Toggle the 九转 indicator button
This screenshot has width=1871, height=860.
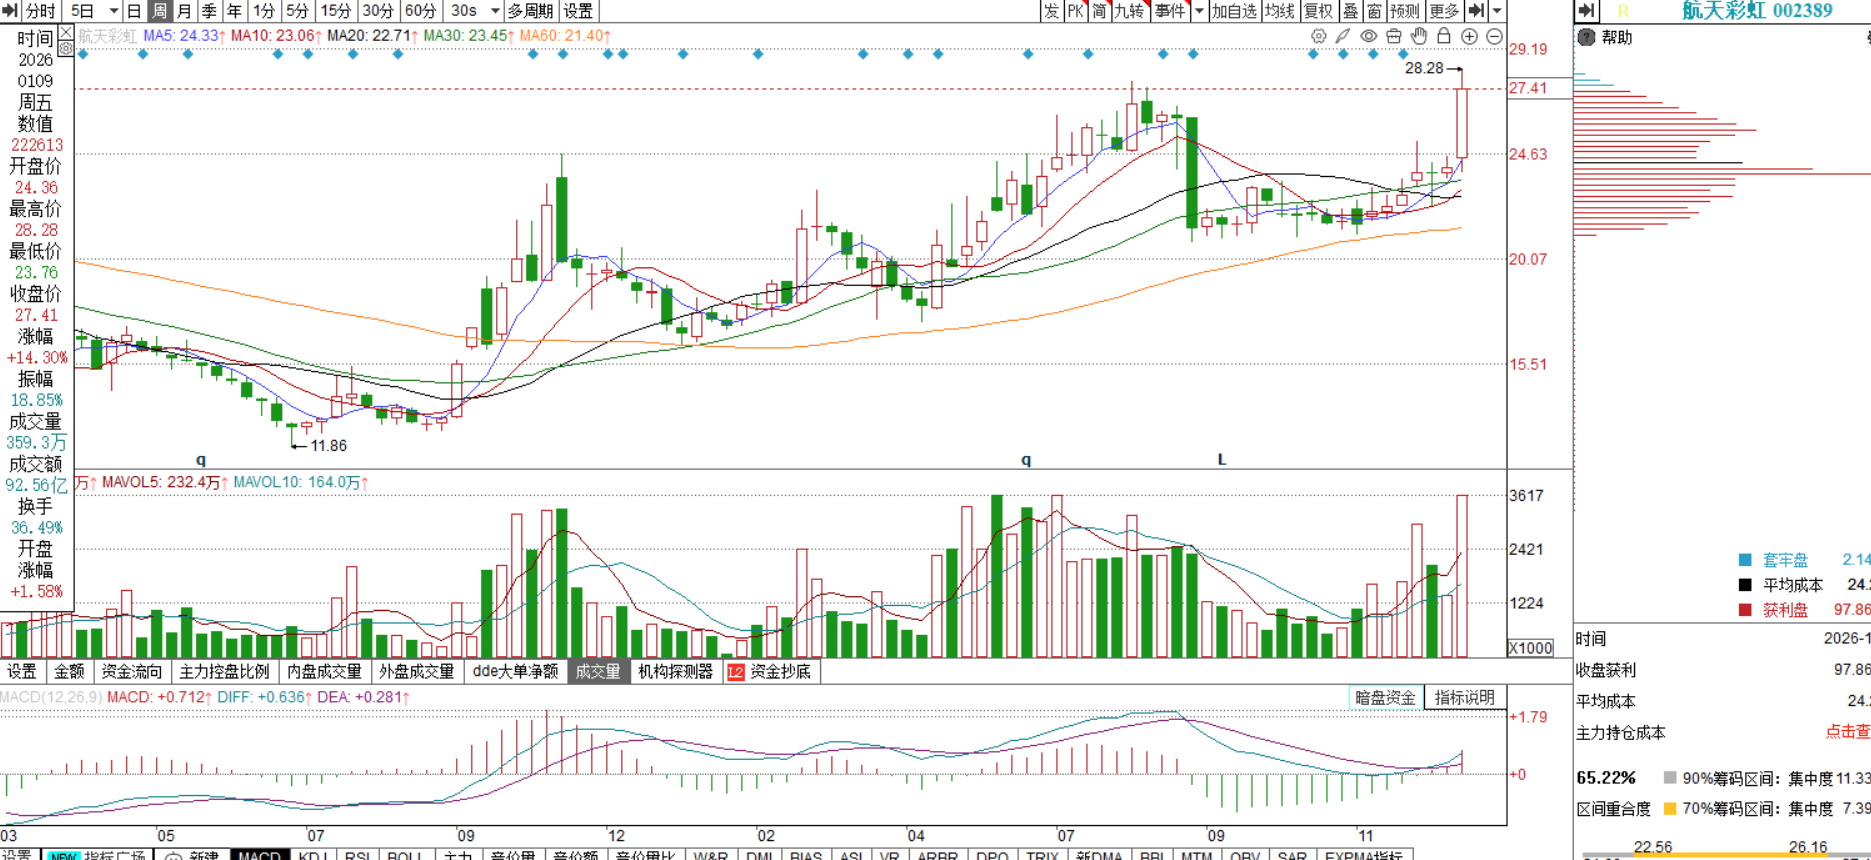[1129, 11]
